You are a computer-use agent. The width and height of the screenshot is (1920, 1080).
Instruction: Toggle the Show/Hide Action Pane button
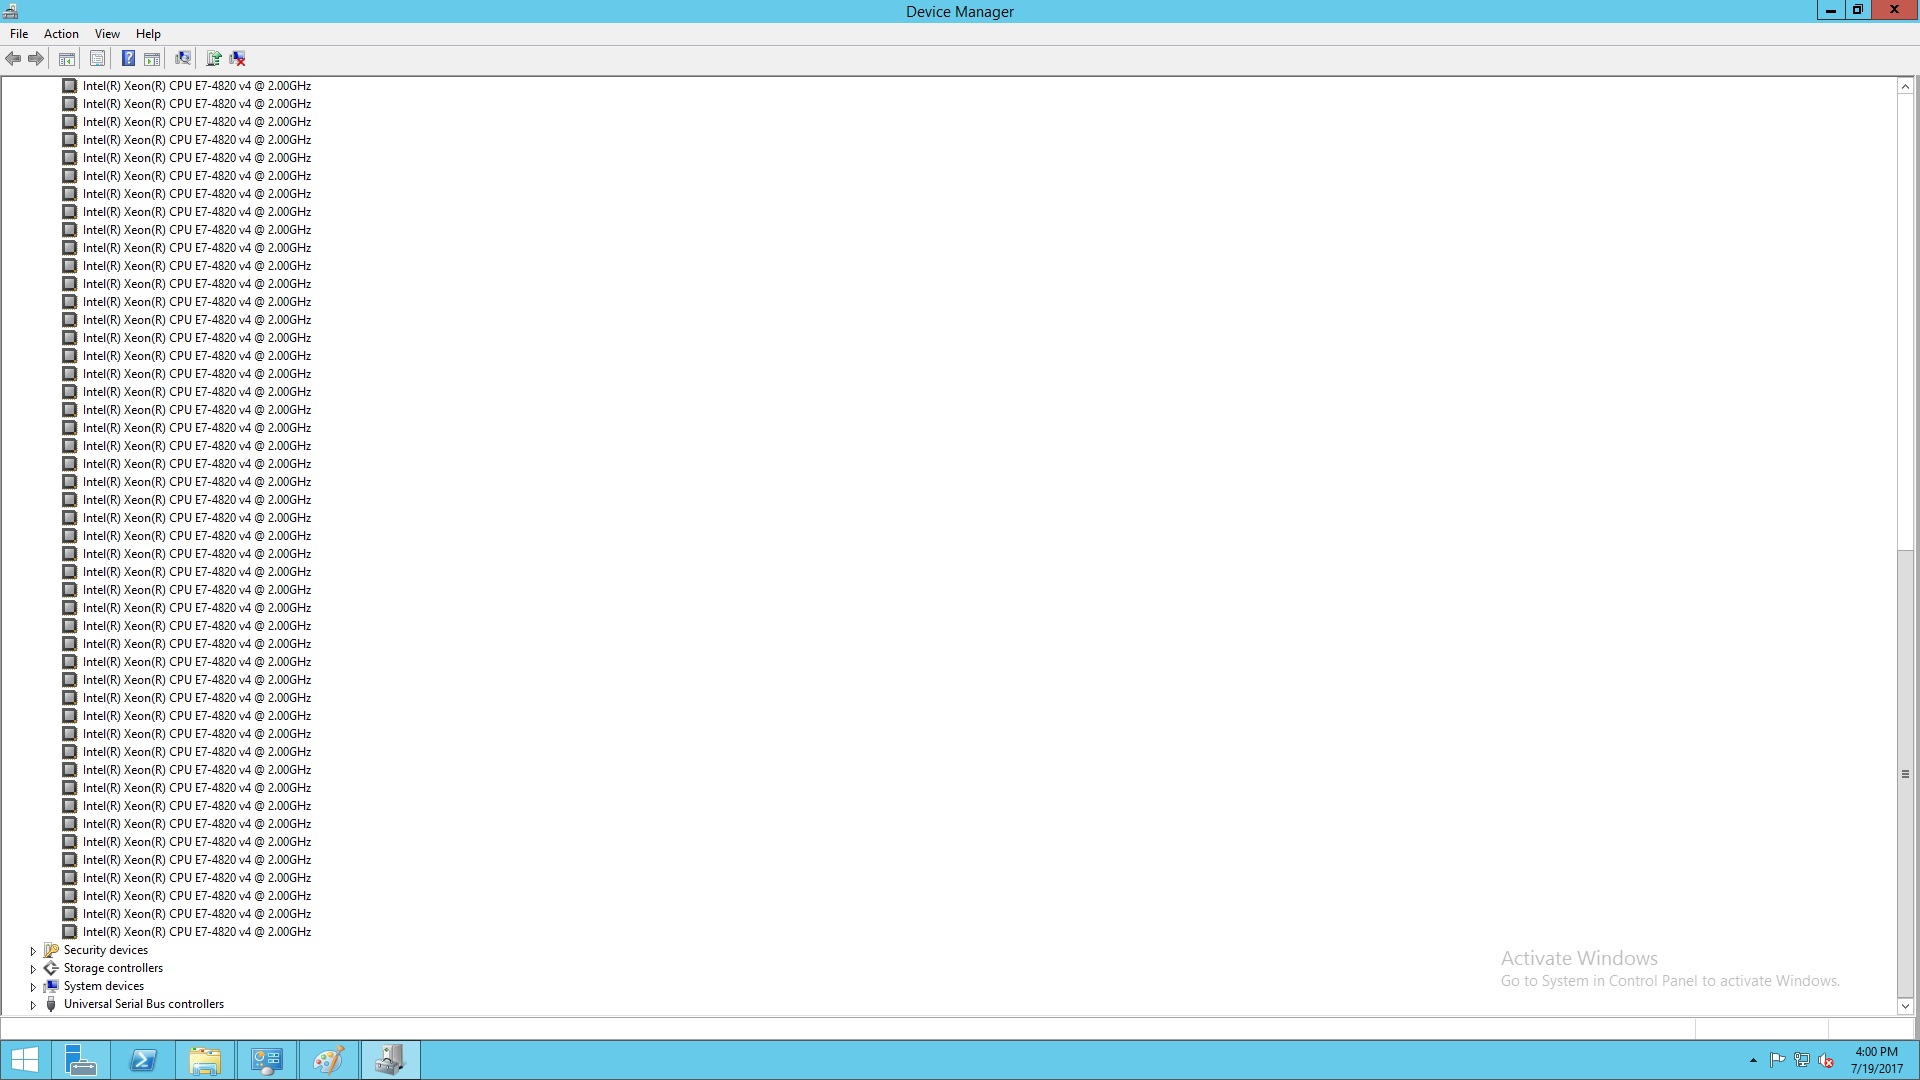click(x=152, y=59)
